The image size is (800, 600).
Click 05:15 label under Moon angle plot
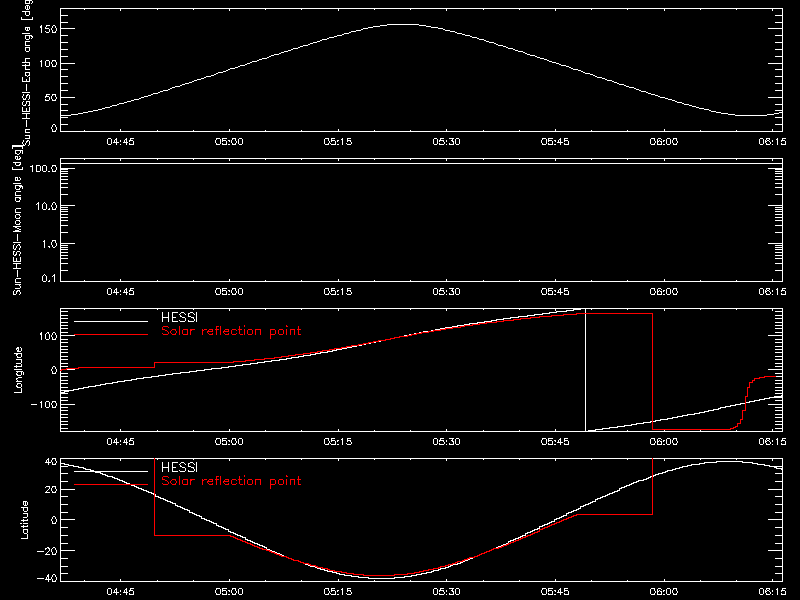338,292
